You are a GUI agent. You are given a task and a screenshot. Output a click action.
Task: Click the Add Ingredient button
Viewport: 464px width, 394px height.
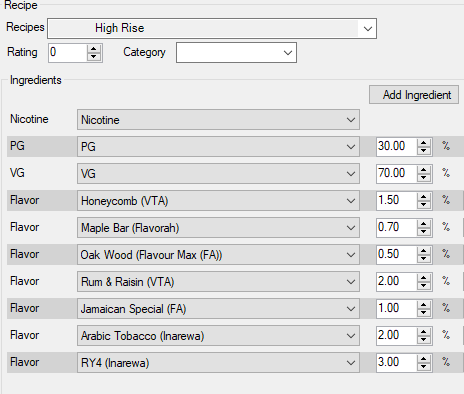(414, 95)
